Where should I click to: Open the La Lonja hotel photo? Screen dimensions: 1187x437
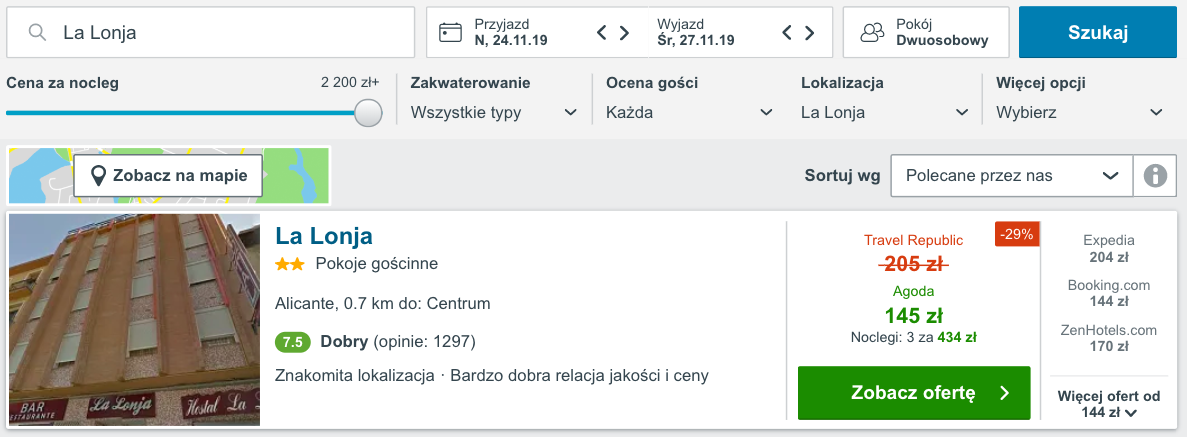134,320
